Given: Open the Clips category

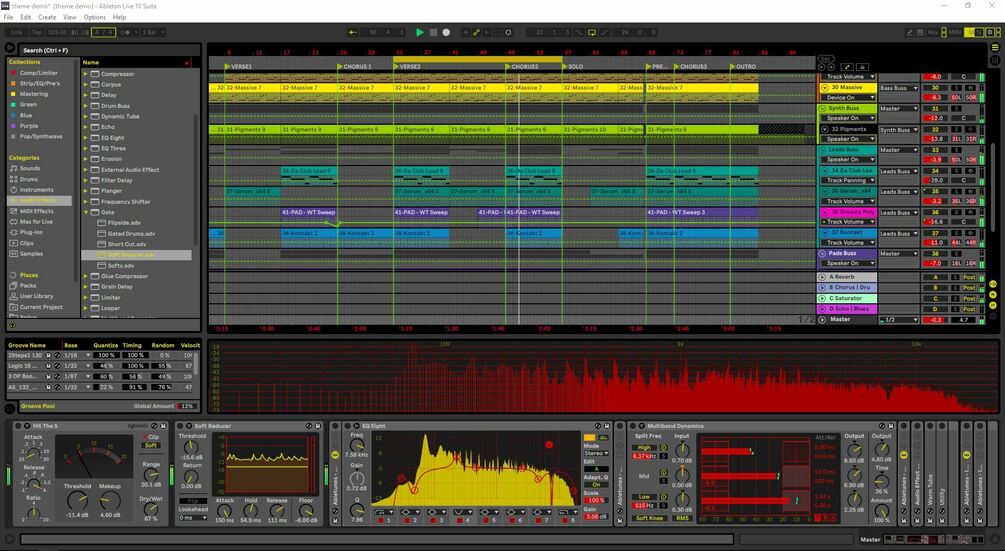Looking at the screenshot, I should [26, 243].
